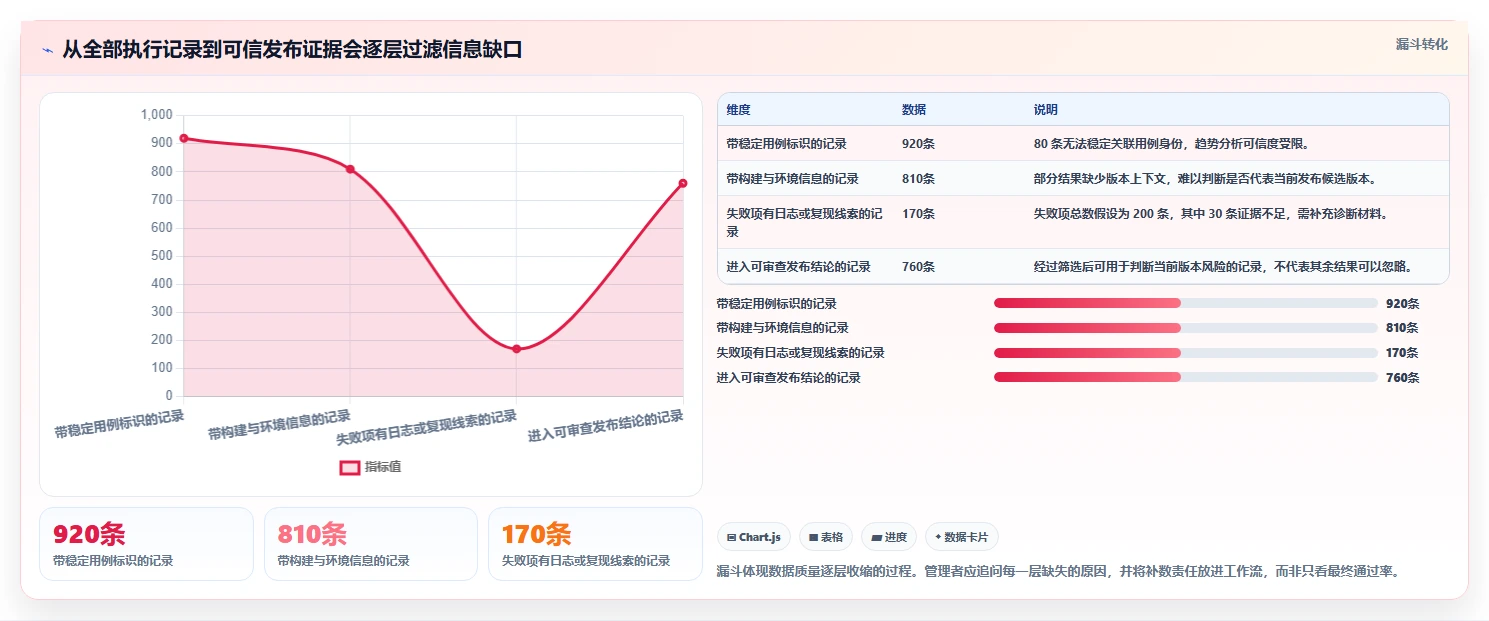Click the Chart.js tag
This screenshot has height=621, width=1489.
click(754, 537)
